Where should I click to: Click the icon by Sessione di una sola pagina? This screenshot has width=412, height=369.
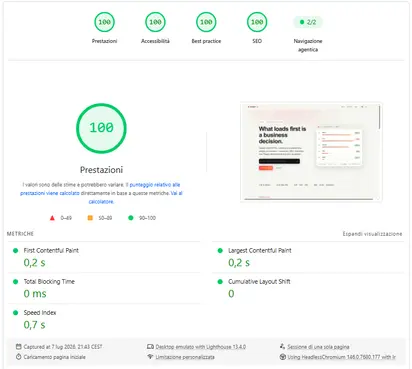click(x=282, y=347)
